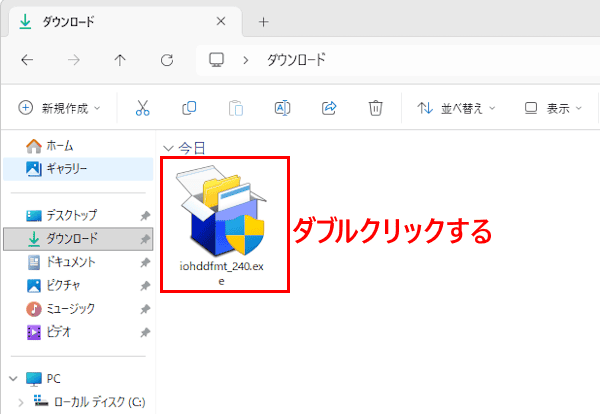Add a new Explorer tab

point(263,22)
